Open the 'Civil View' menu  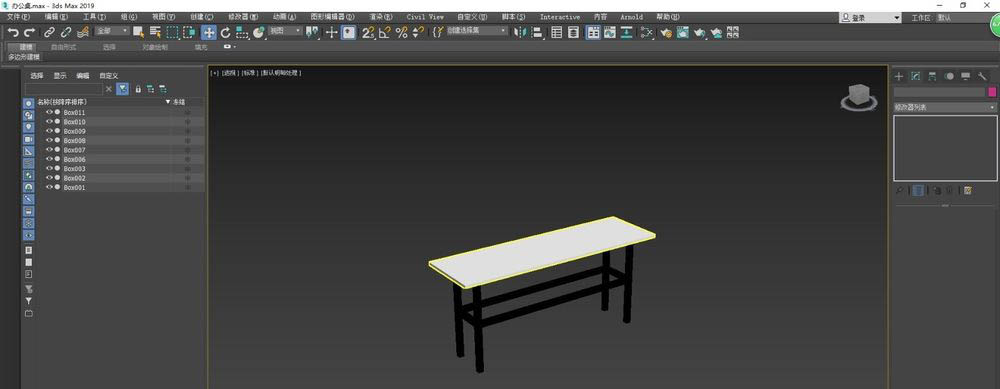425,17
